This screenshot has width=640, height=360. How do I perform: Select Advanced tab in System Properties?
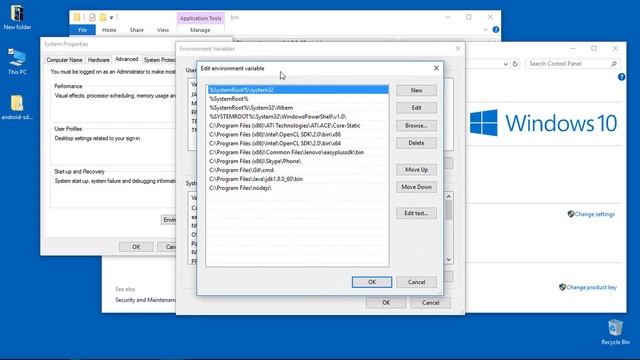127,59
